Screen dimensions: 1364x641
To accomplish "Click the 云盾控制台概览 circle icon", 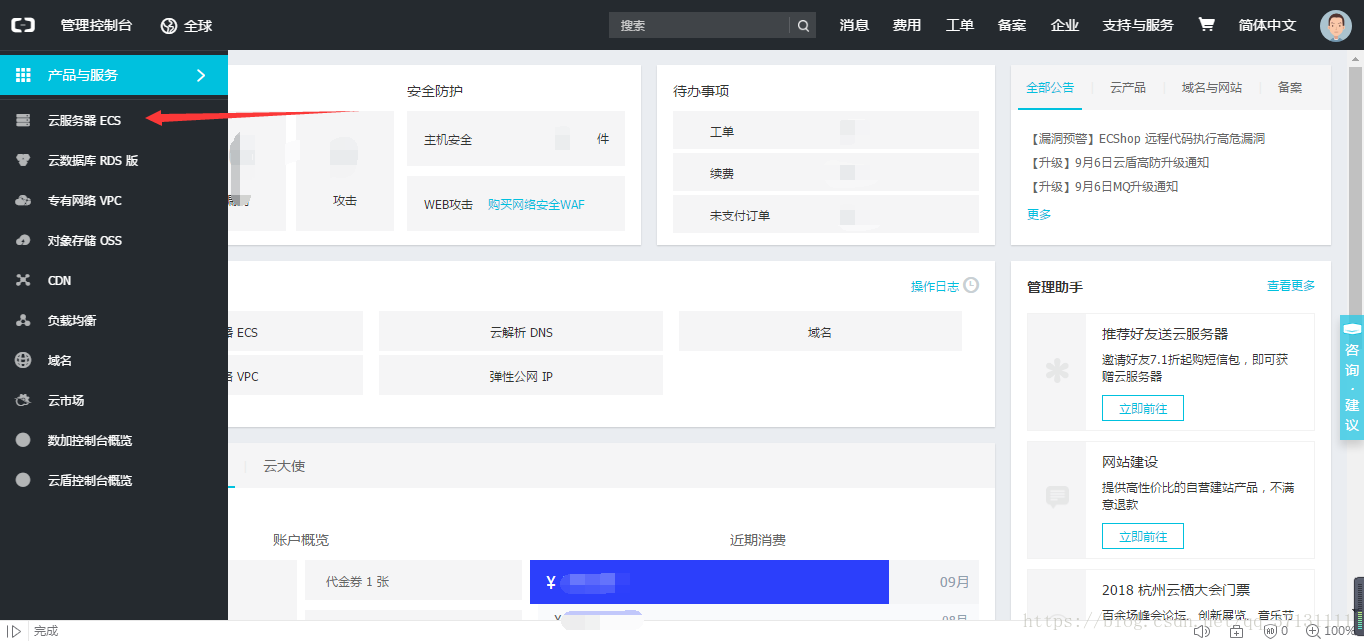I will tap(23, 480).
